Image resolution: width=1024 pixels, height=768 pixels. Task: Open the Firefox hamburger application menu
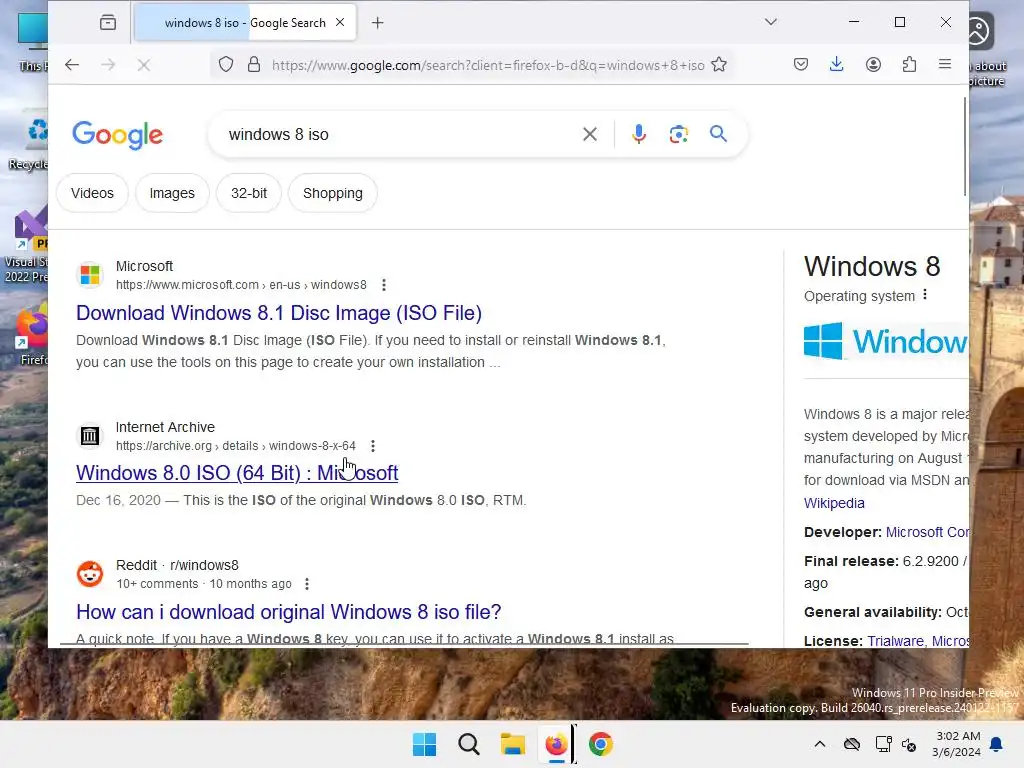[x=945, y=64]
